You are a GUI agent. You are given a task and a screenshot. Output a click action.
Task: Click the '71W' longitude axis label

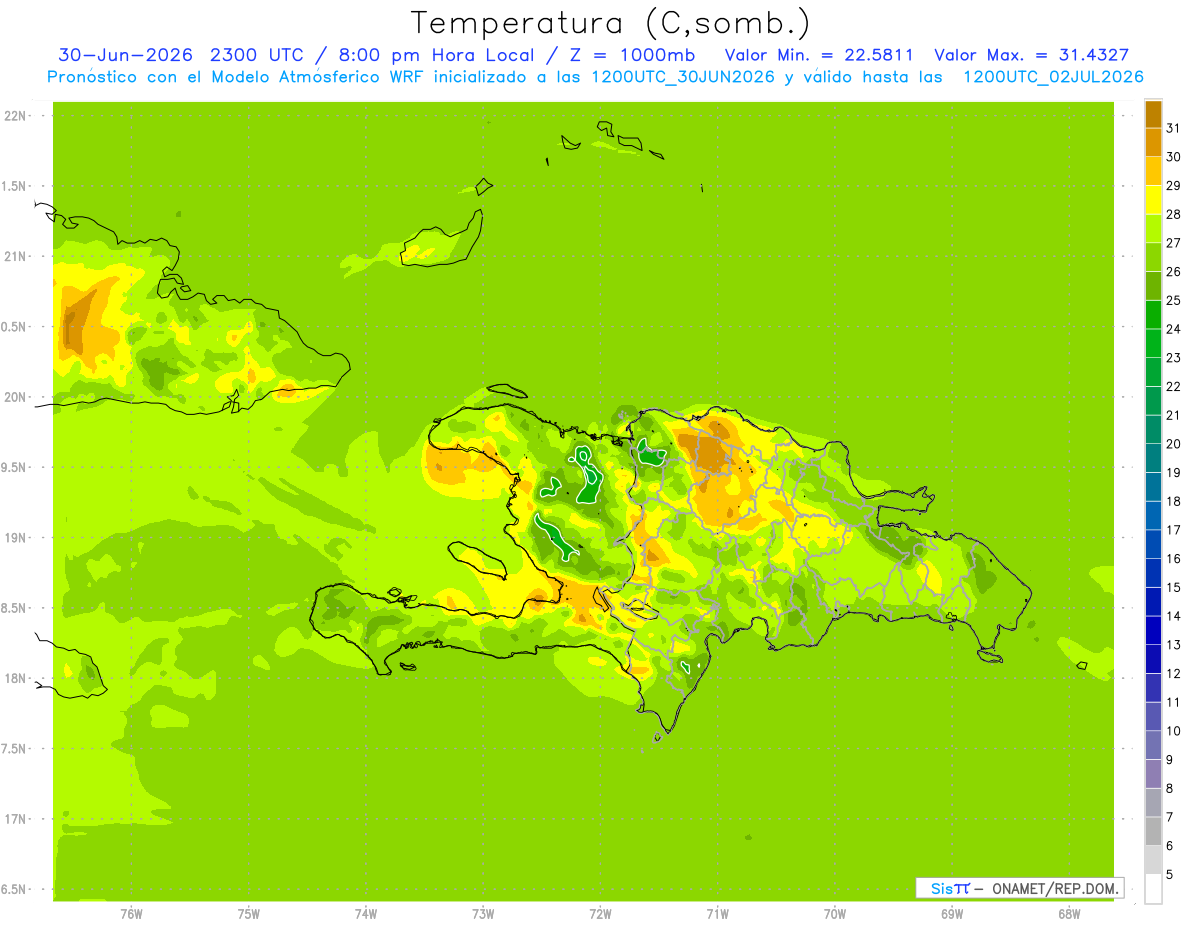pyautogui.click(x=717, y=913)
